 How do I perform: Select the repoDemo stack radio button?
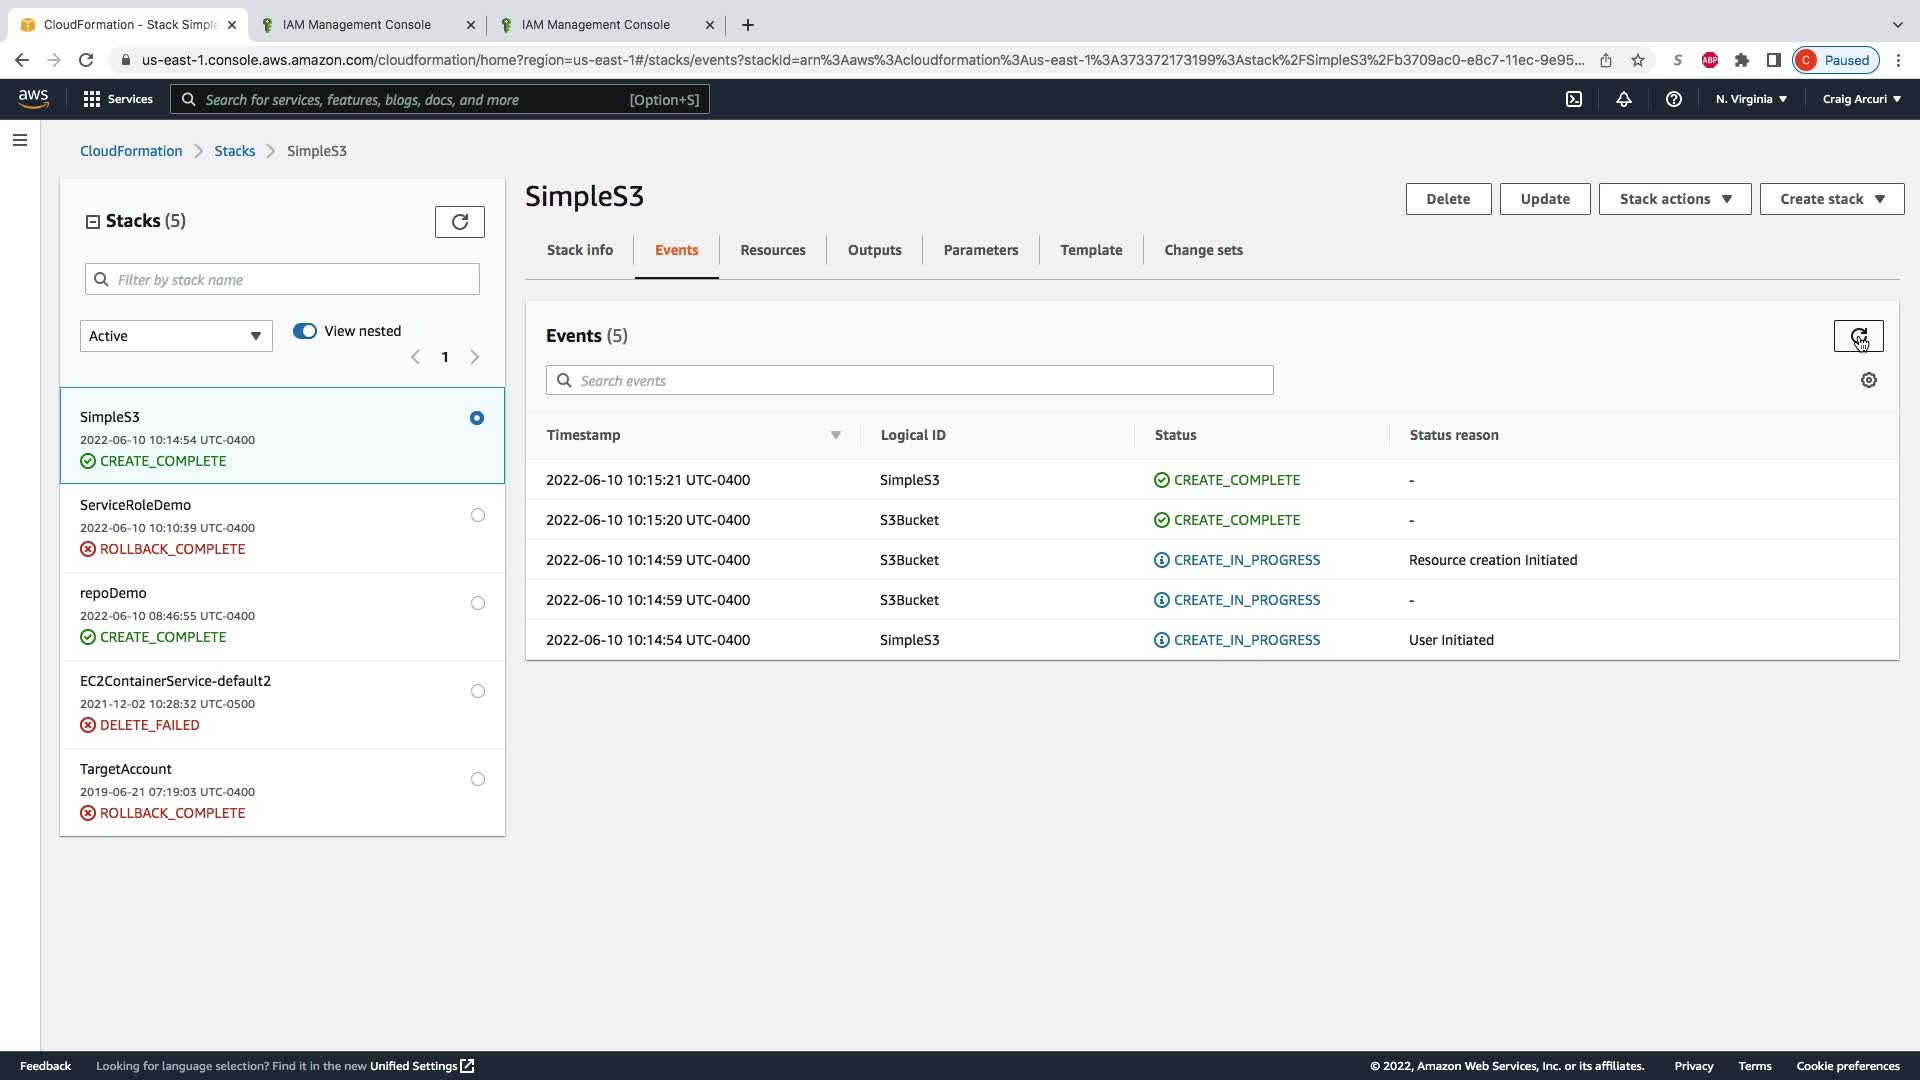pyautogui.click(x=478, y=603)
